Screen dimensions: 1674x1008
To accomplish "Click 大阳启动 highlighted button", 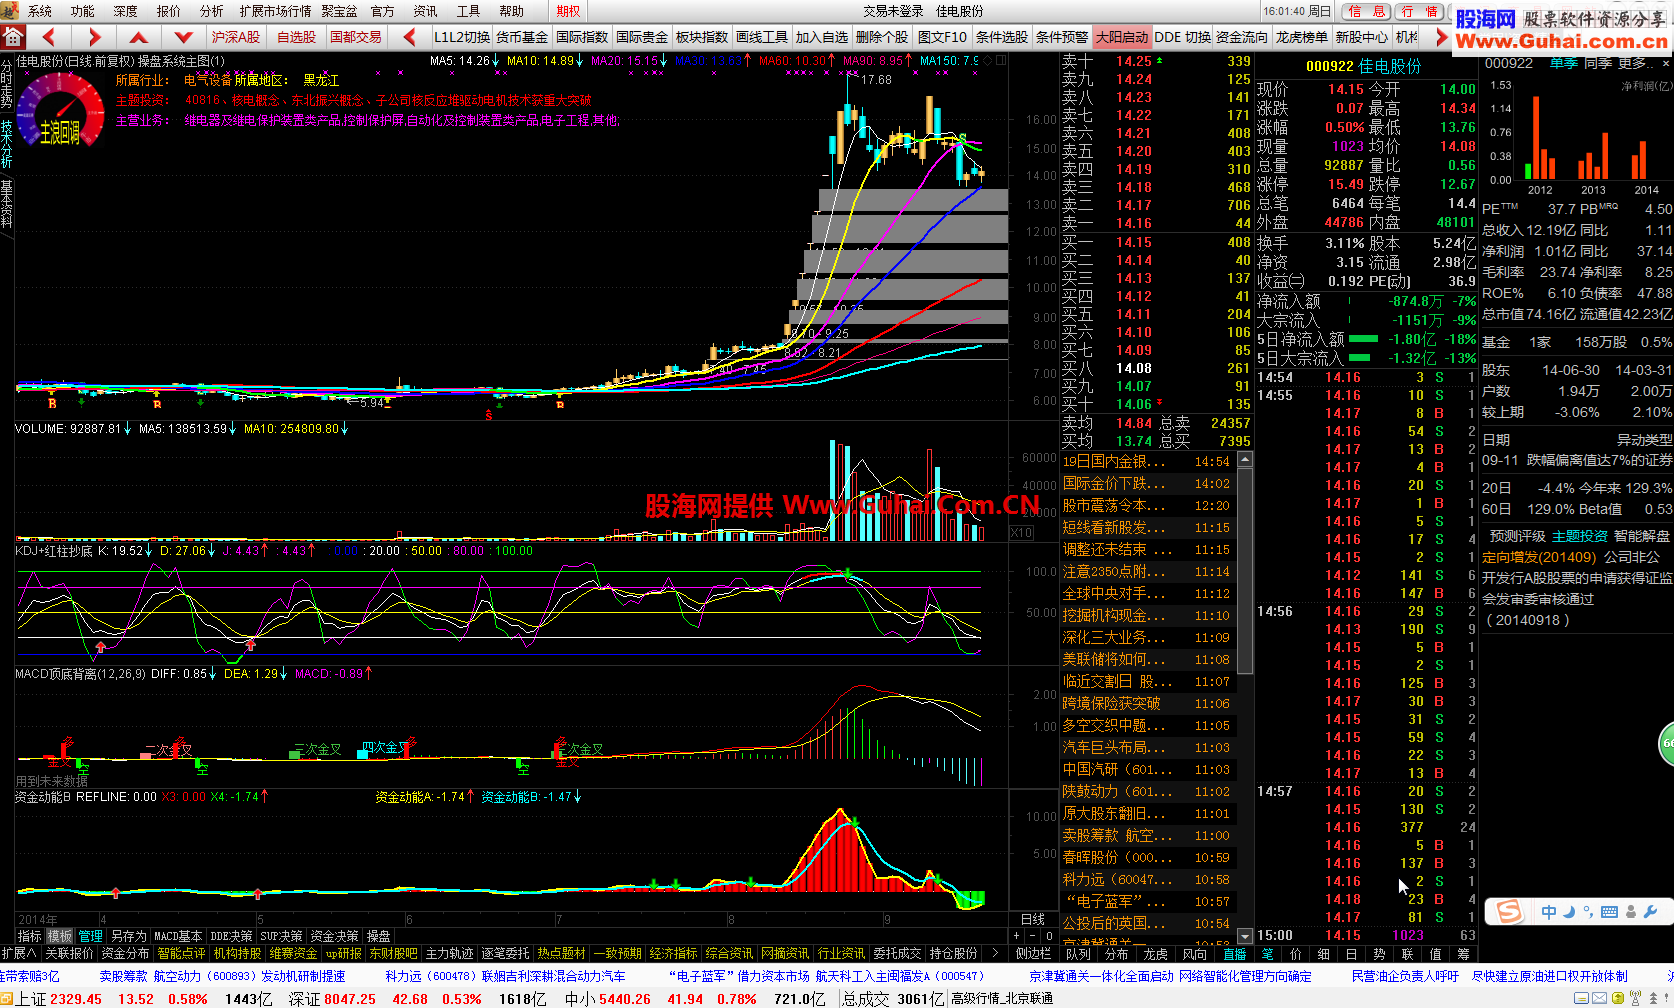I will [1122, 37].
